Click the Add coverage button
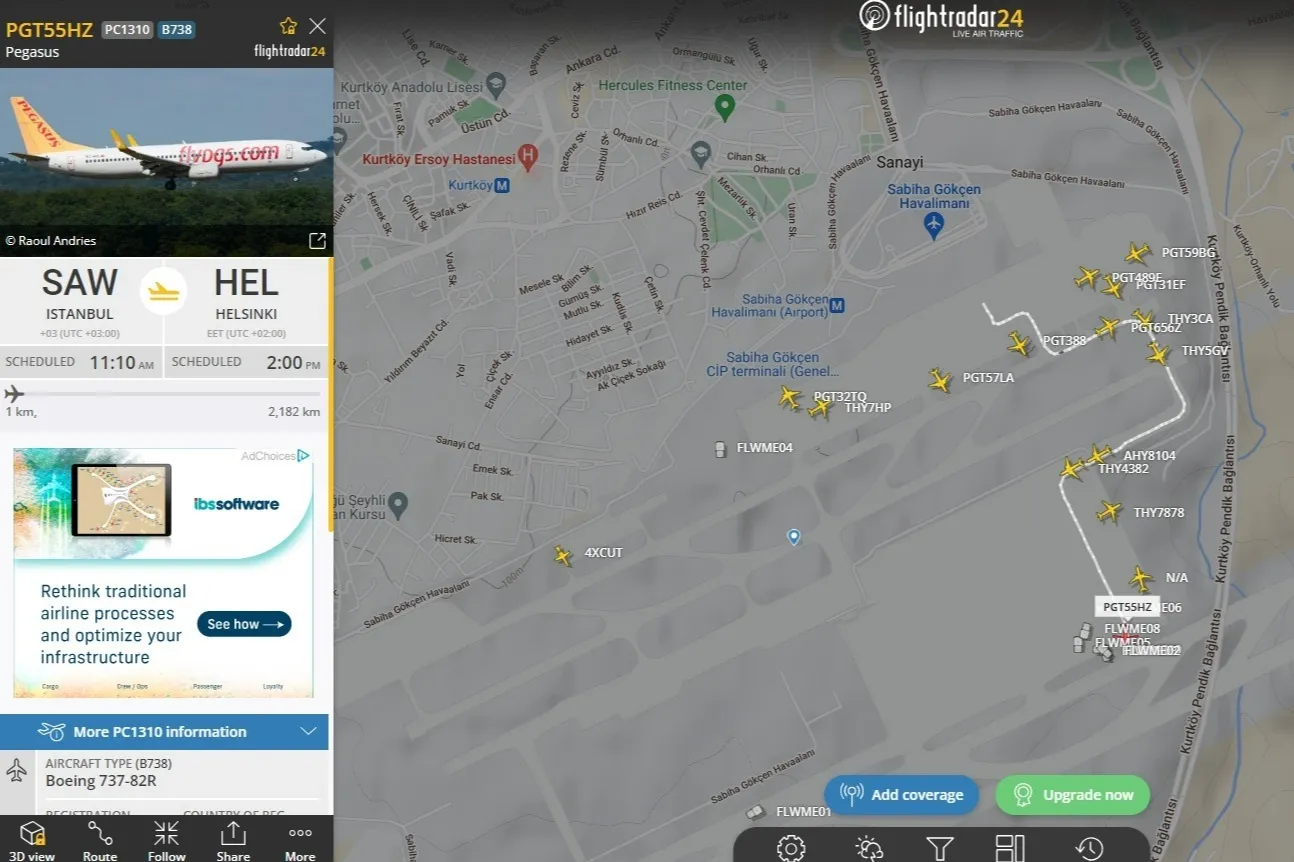Screen dimensions: 1294x862 tap(901, 795)
